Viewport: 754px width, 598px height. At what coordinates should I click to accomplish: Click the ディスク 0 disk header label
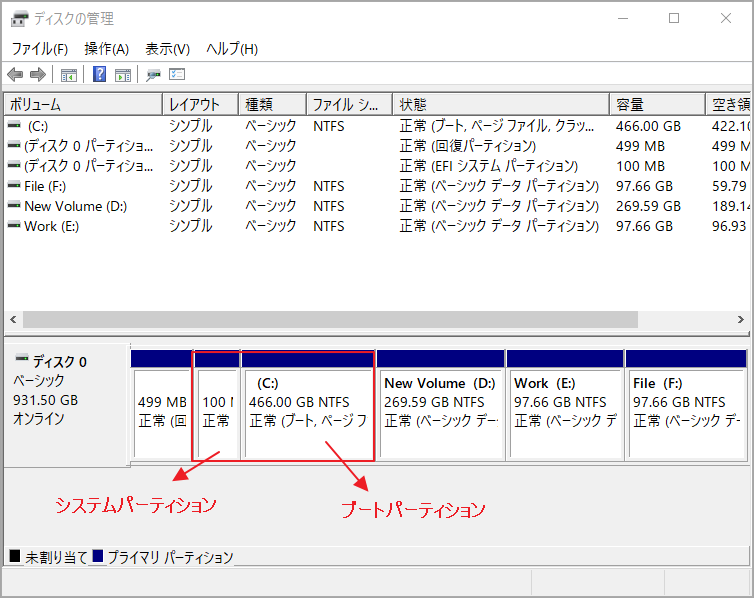pos(60,361)
